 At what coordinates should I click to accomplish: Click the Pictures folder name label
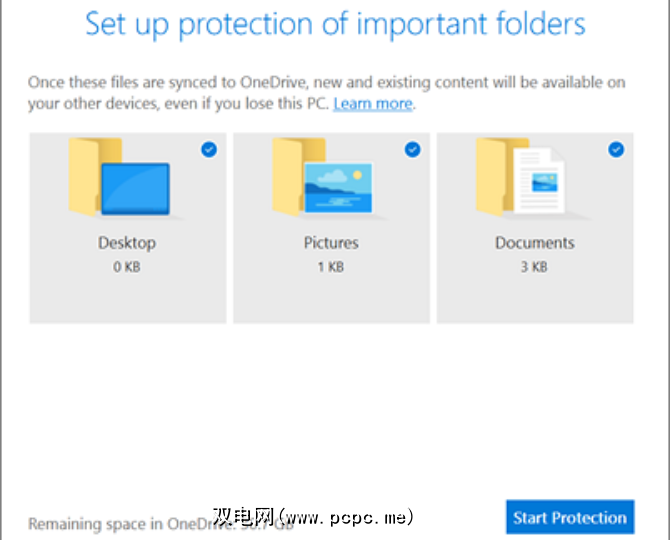(331, 242)
